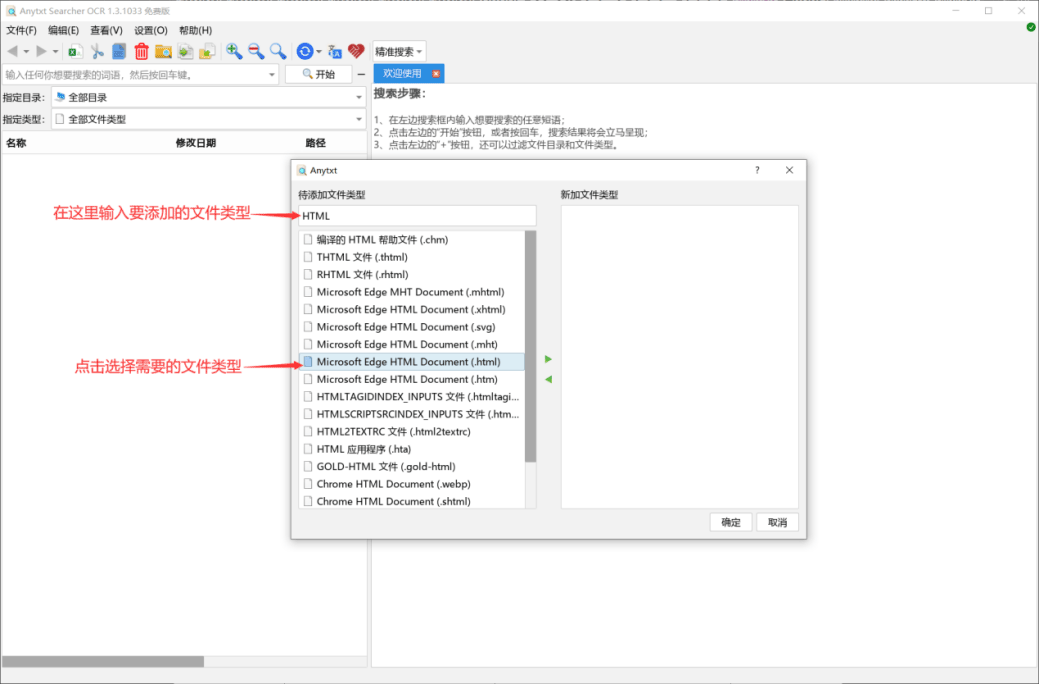
Task: Click the green left arrow to remove type
Action: 548,379
